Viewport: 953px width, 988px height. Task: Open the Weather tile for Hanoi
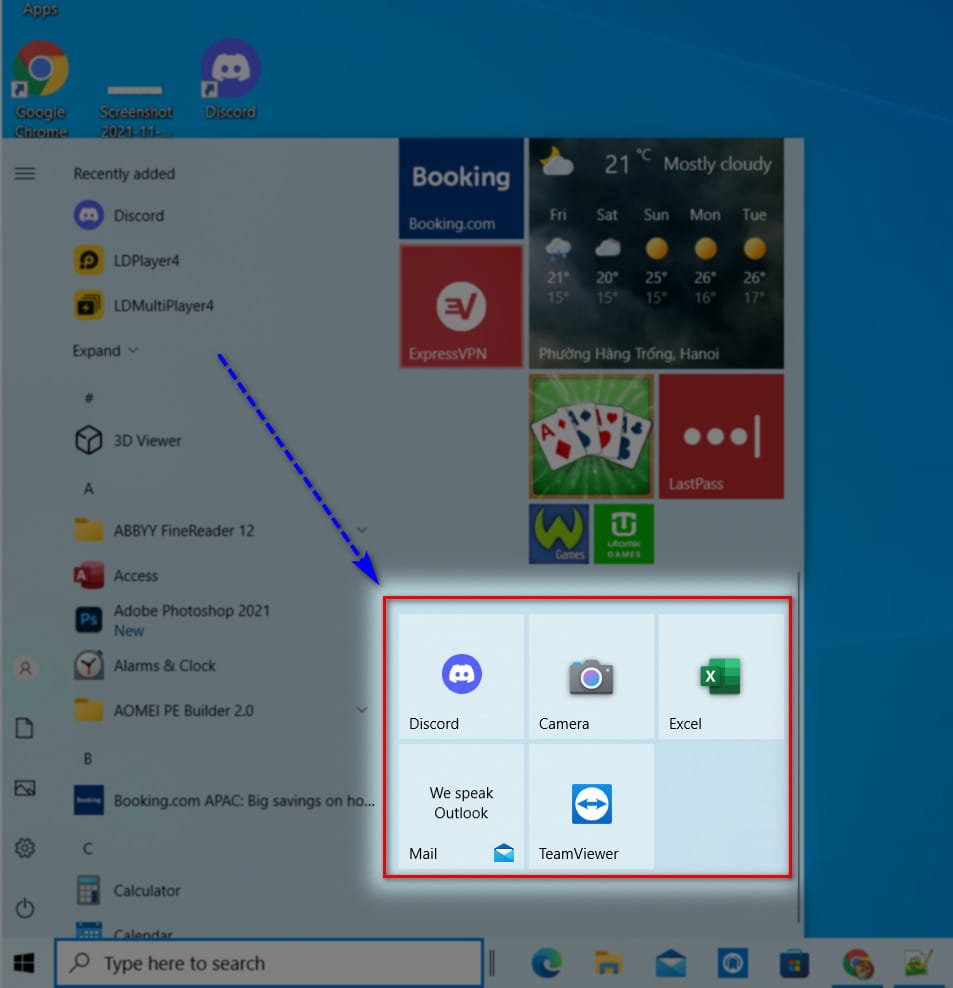coord(656,253)
